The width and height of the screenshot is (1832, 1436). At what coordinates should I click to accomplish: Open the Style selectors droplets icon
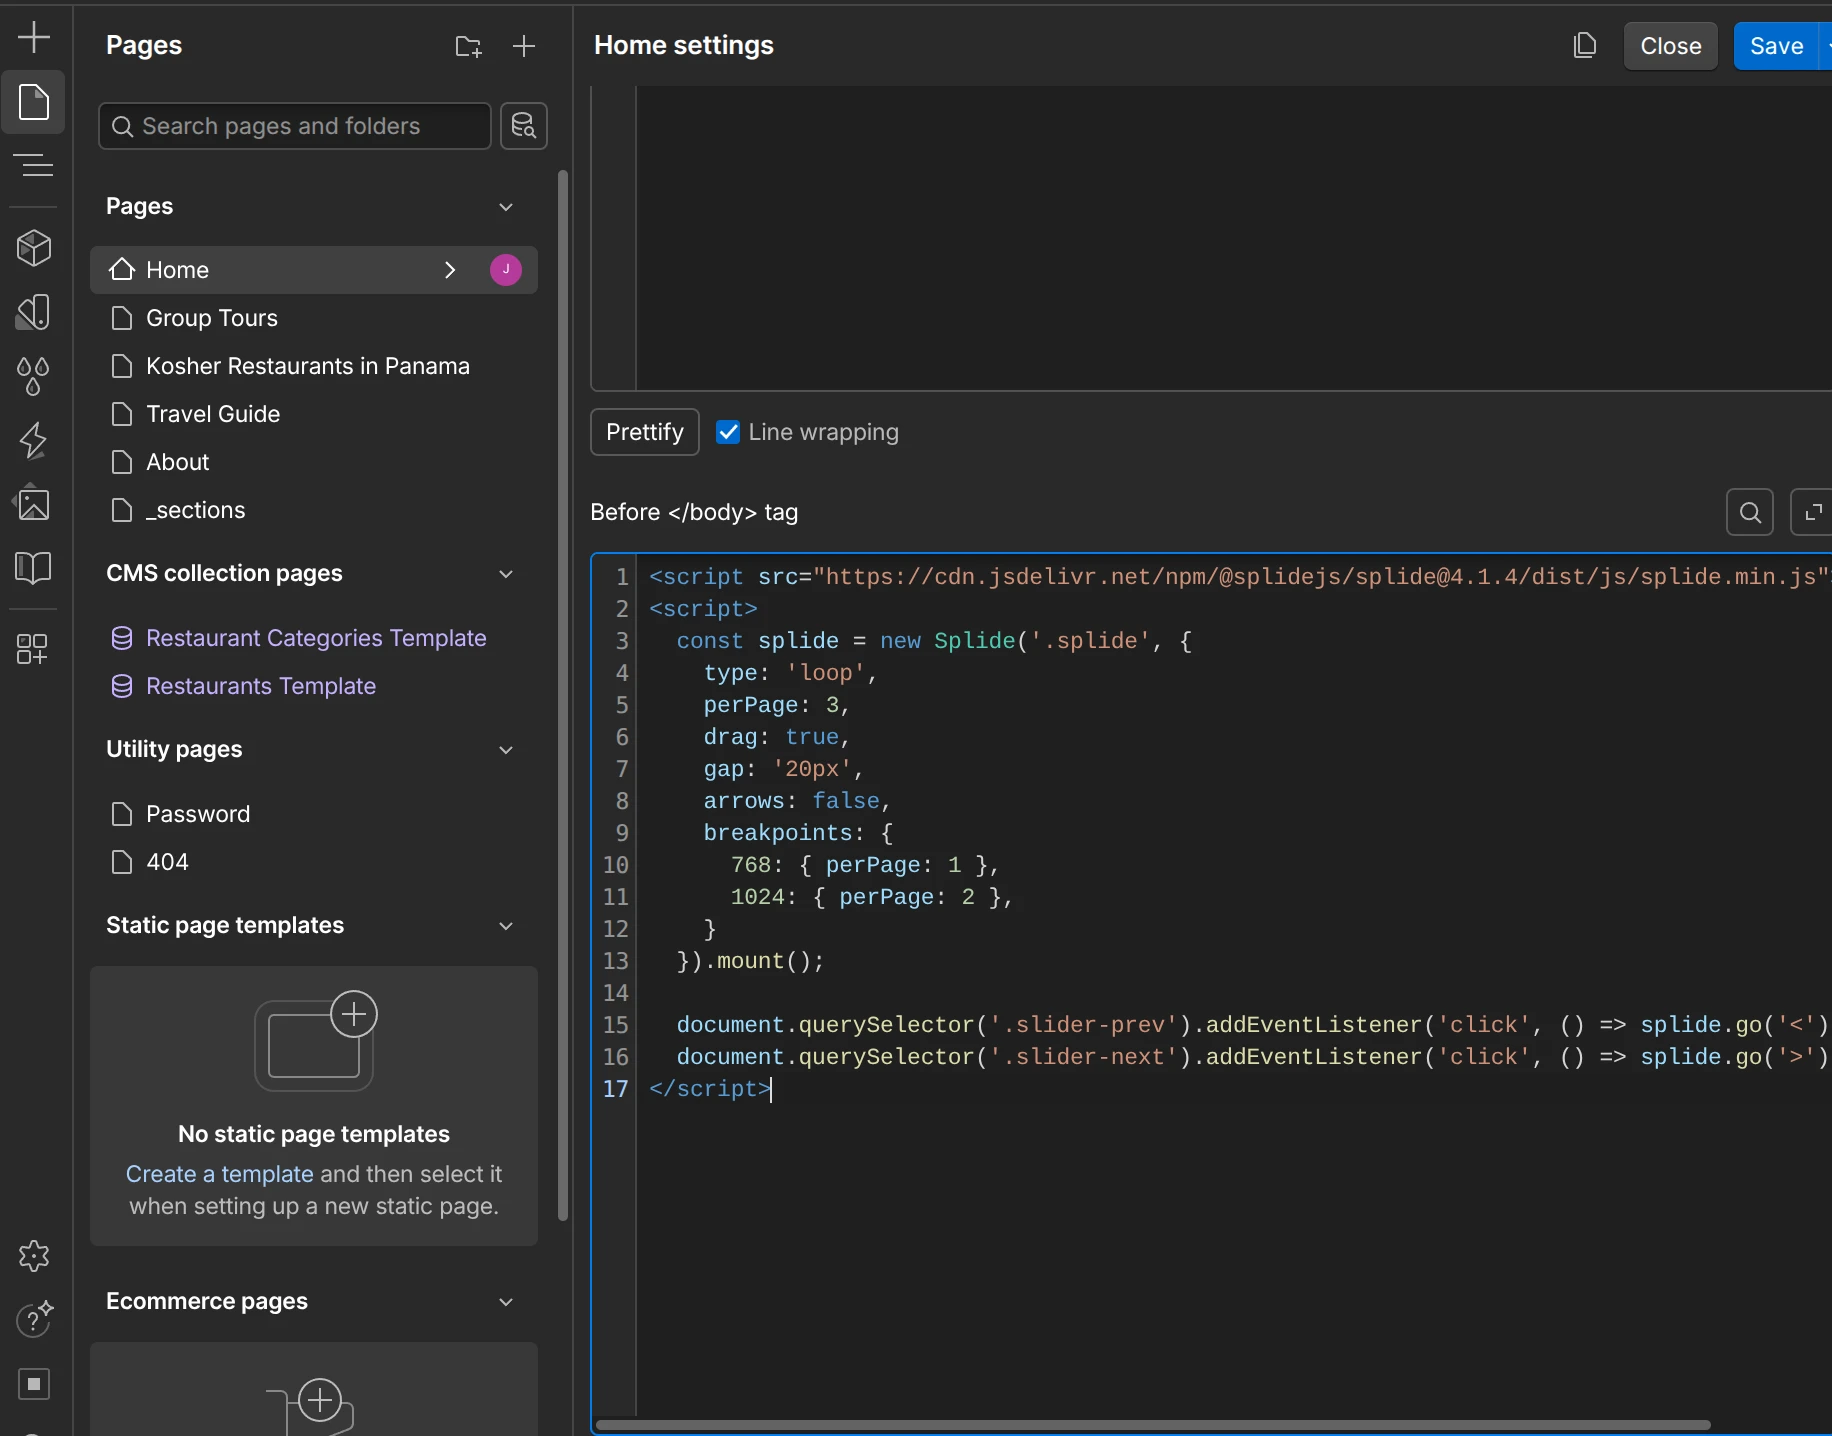click(x=34, y=376)
